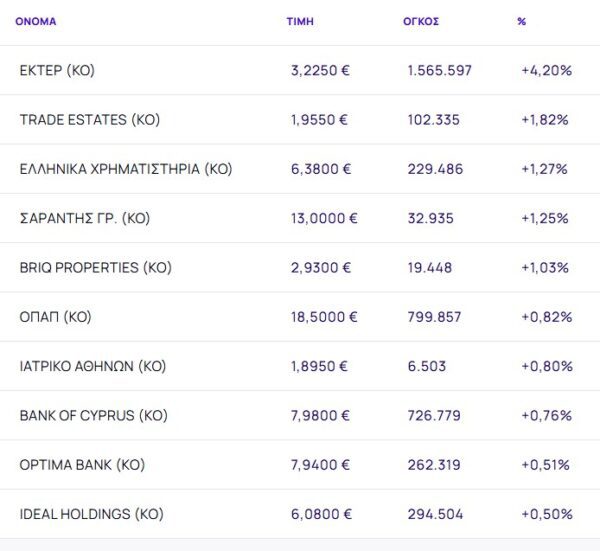Select TRADE ESTATES (ΚΟ) stock name

89,120
